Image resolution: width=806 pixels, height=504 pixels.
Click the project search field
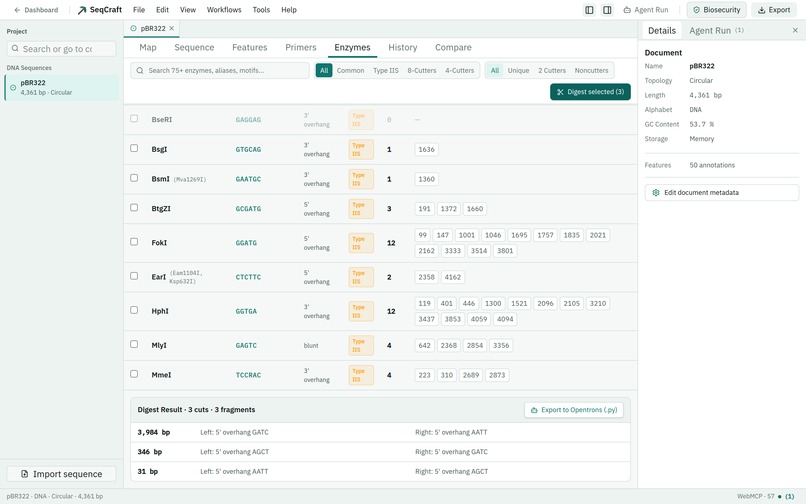point(62,48)
